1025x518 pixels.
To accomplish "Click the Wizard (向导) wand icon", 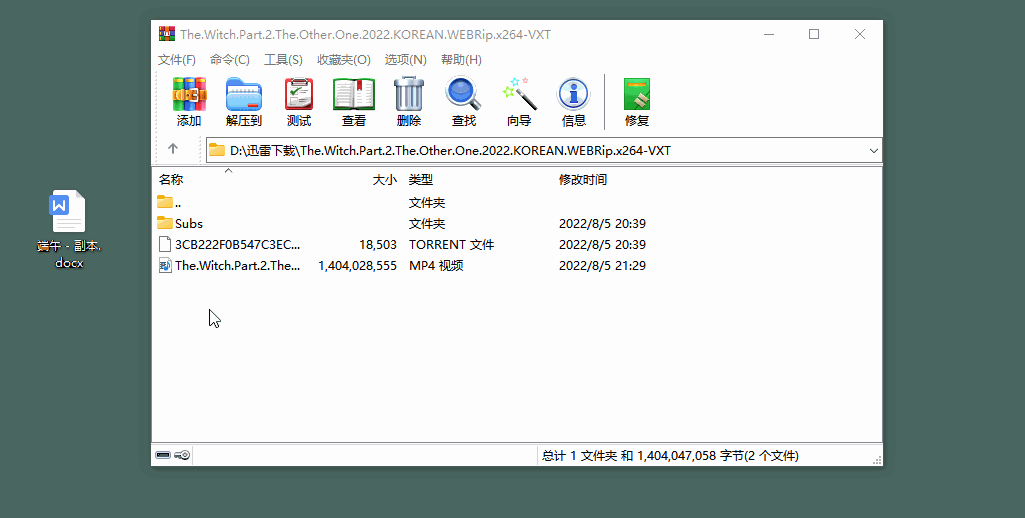I will (519, 94).
